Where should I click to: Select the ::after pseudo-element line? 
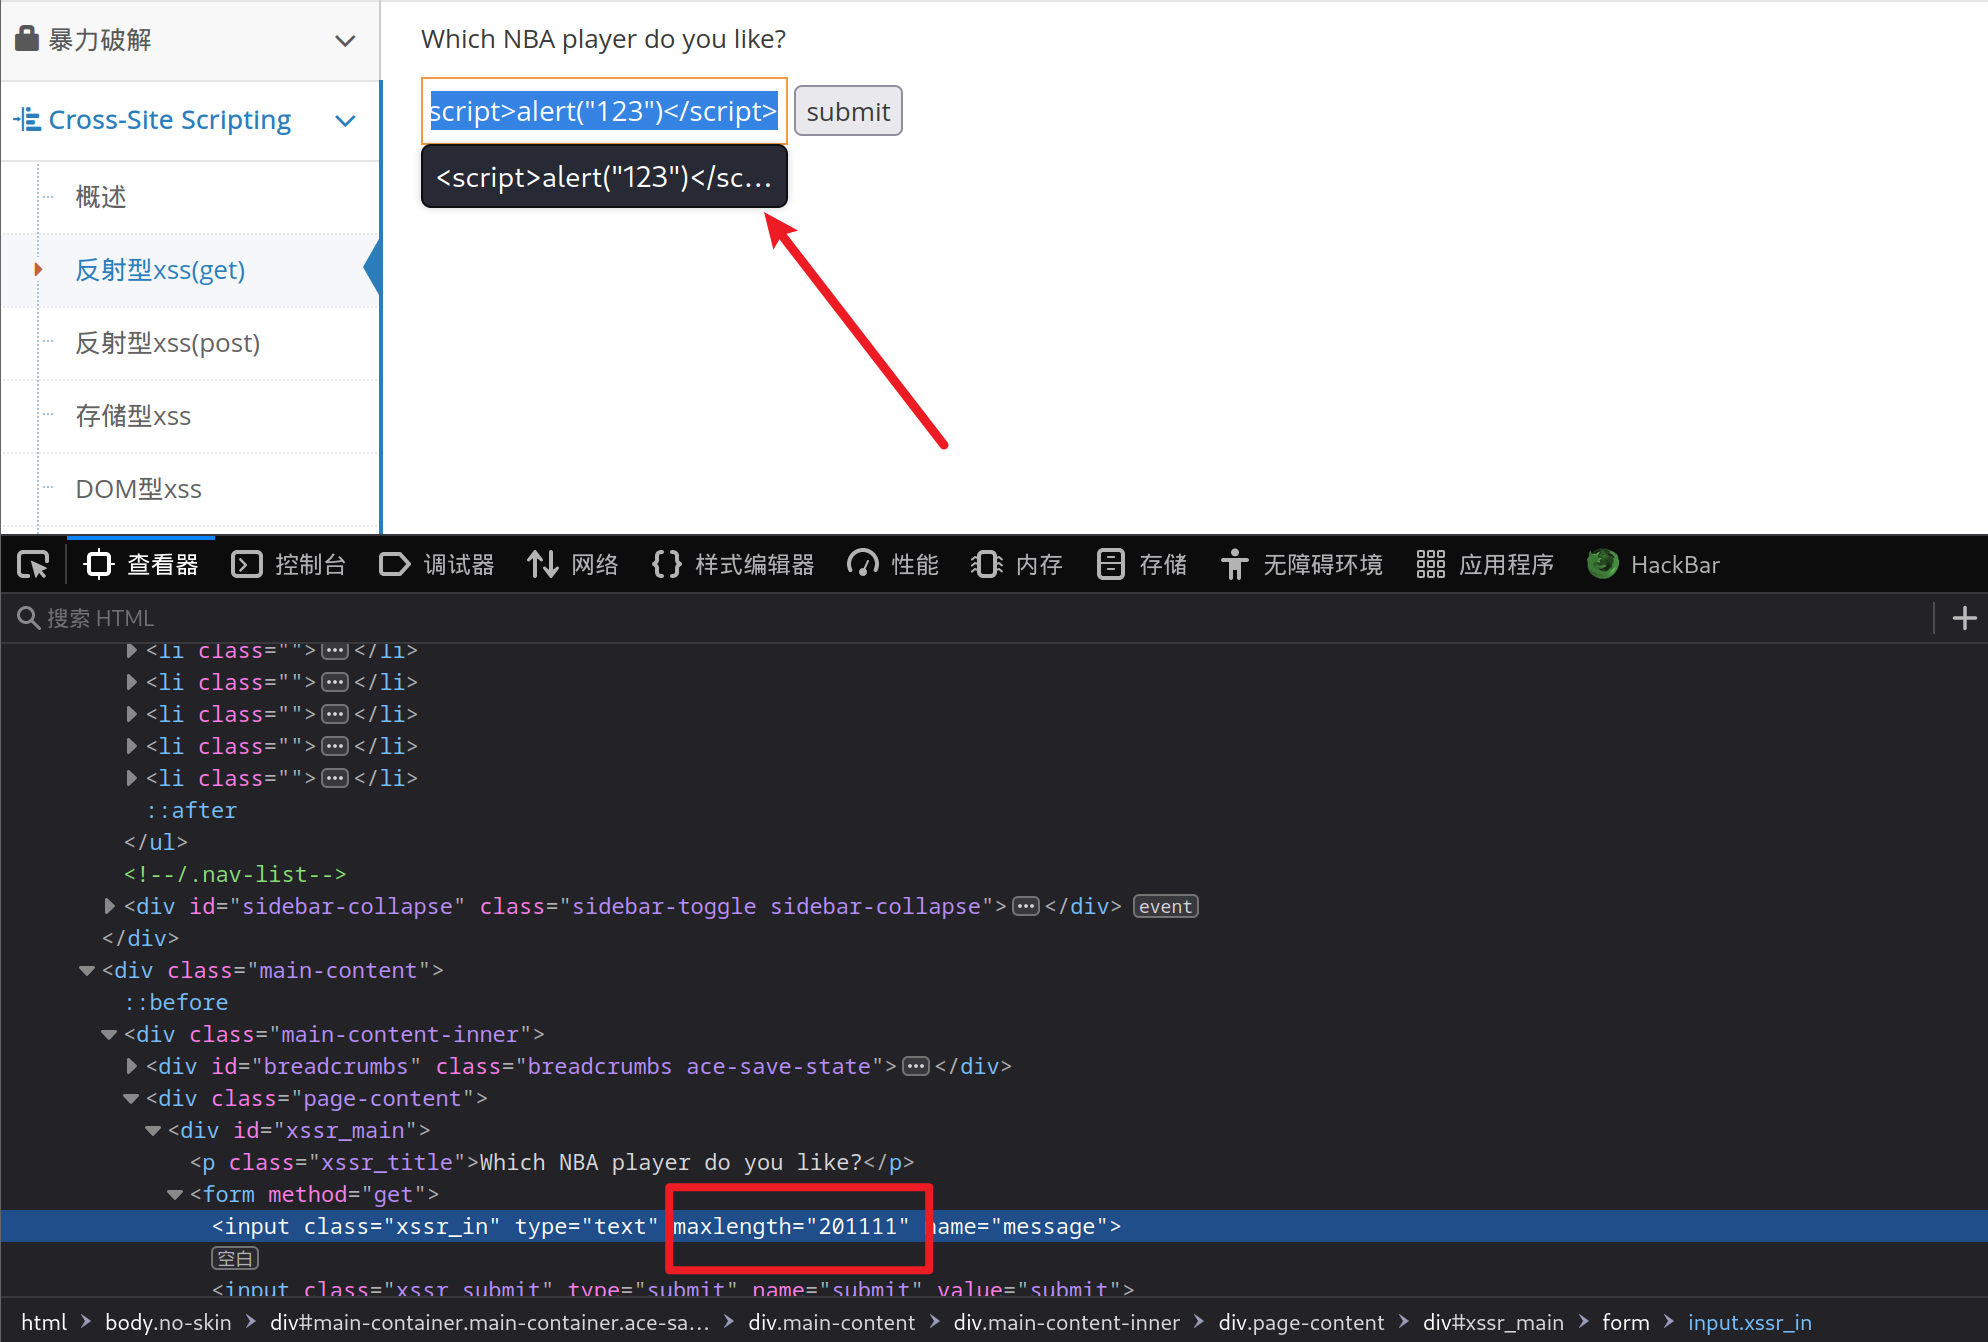pyautogui.click(x=191, y=810)
